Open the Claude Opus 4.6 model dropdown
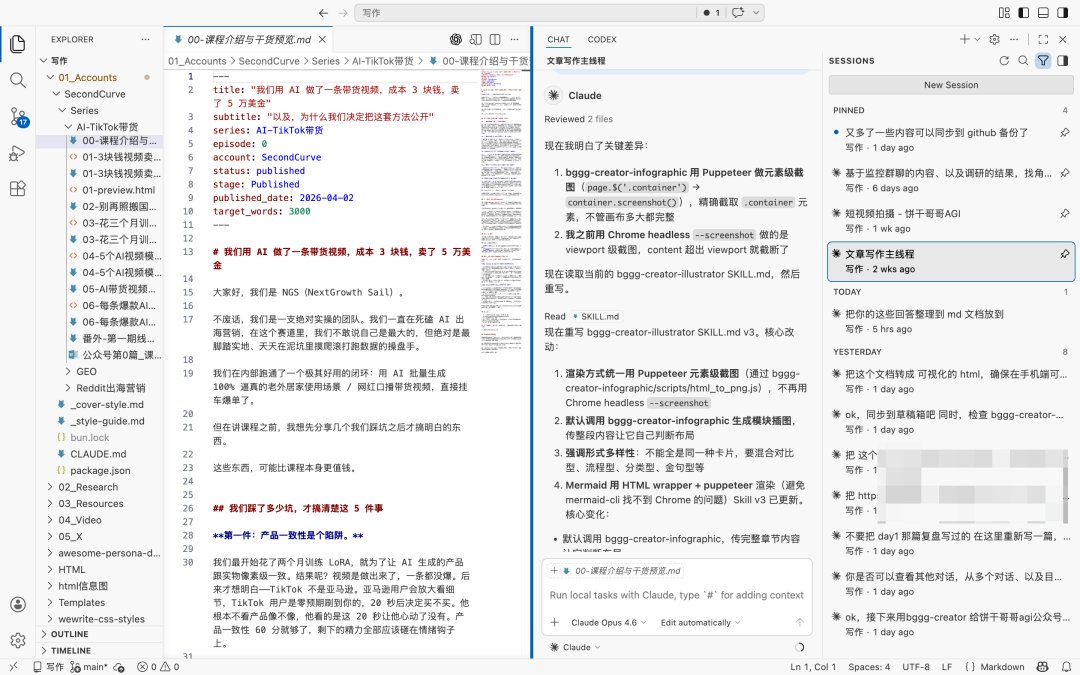This screenshot has height=675, width=1080. tap(608, 623)
